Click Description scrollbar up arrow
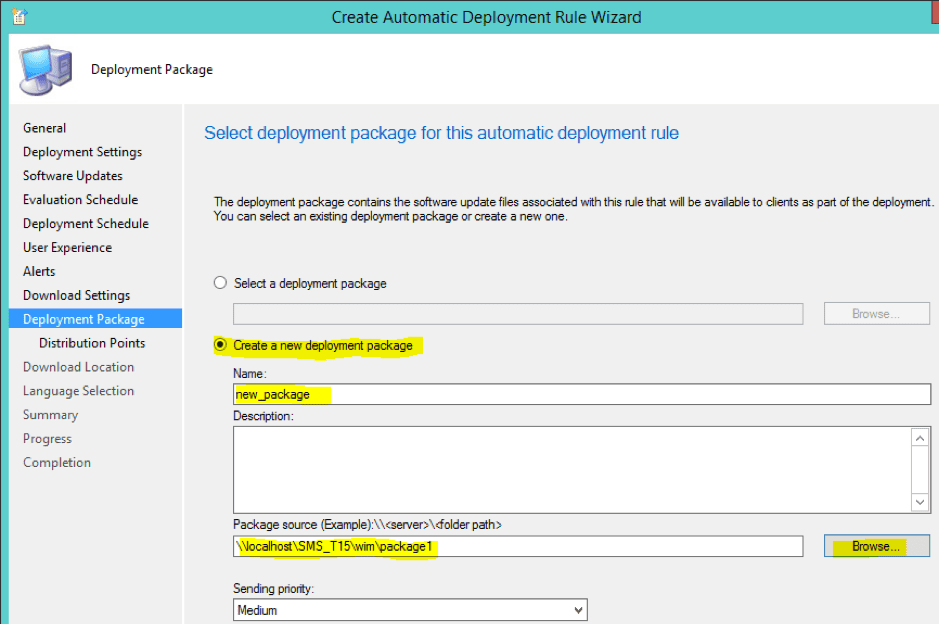Viewport: 939px width, 624px height. [x=920, y=438]
